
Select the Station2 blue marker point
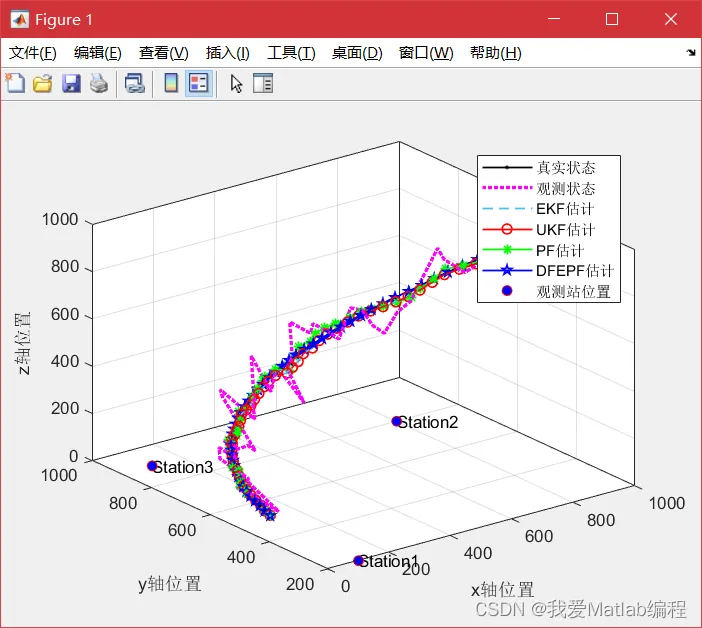click(396, 421)
